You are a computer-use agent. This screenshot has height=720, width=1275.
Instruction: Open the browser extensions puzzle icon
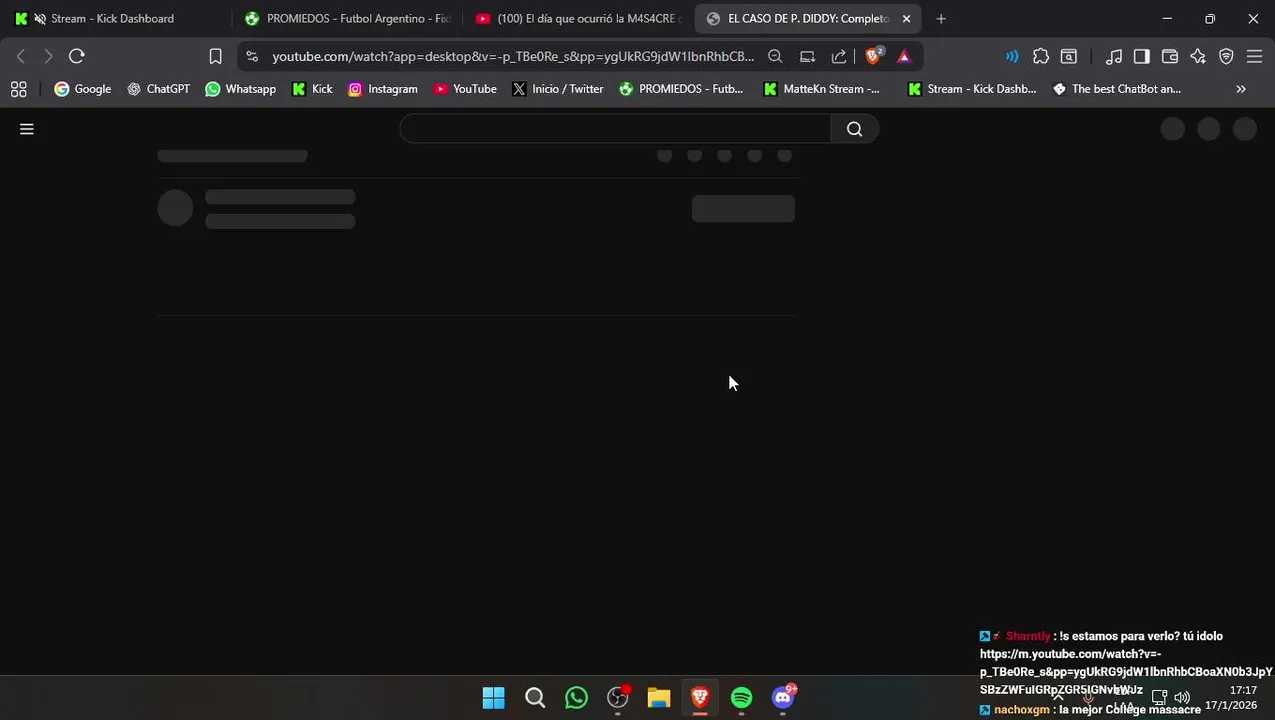click(1041, 56)
